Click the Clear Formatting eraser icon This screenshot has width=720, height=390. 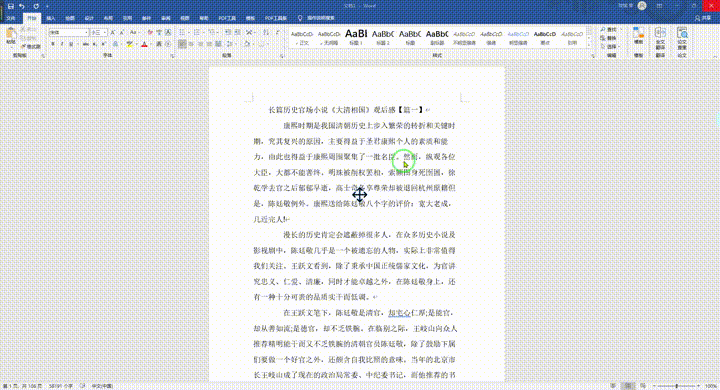(x=150, y=33)
